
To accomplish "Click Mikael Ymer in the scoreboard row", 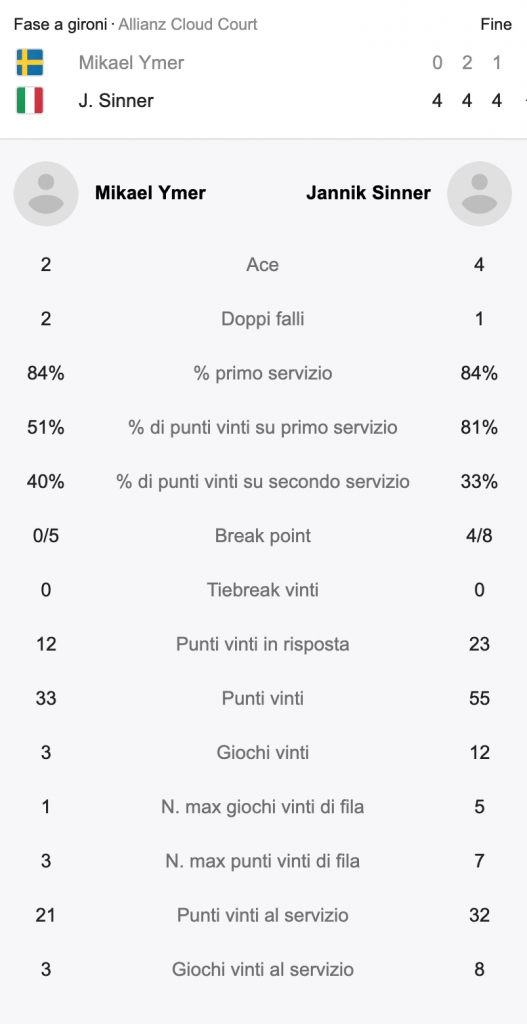I will click(131, 63).
